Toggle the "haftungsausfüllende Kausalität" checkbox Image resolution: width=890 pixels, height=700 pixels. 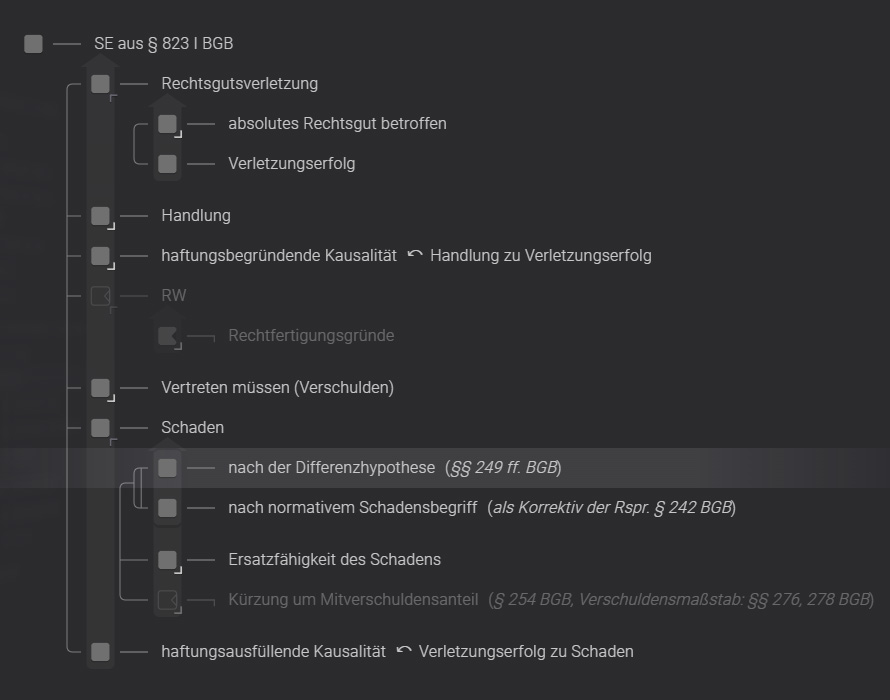[100, 651]
